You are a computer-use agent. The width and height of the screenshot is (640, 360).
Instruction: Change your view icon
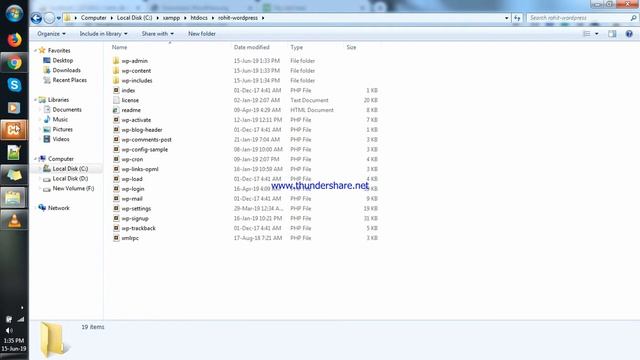pyautogui.click(x=587, y=34)
